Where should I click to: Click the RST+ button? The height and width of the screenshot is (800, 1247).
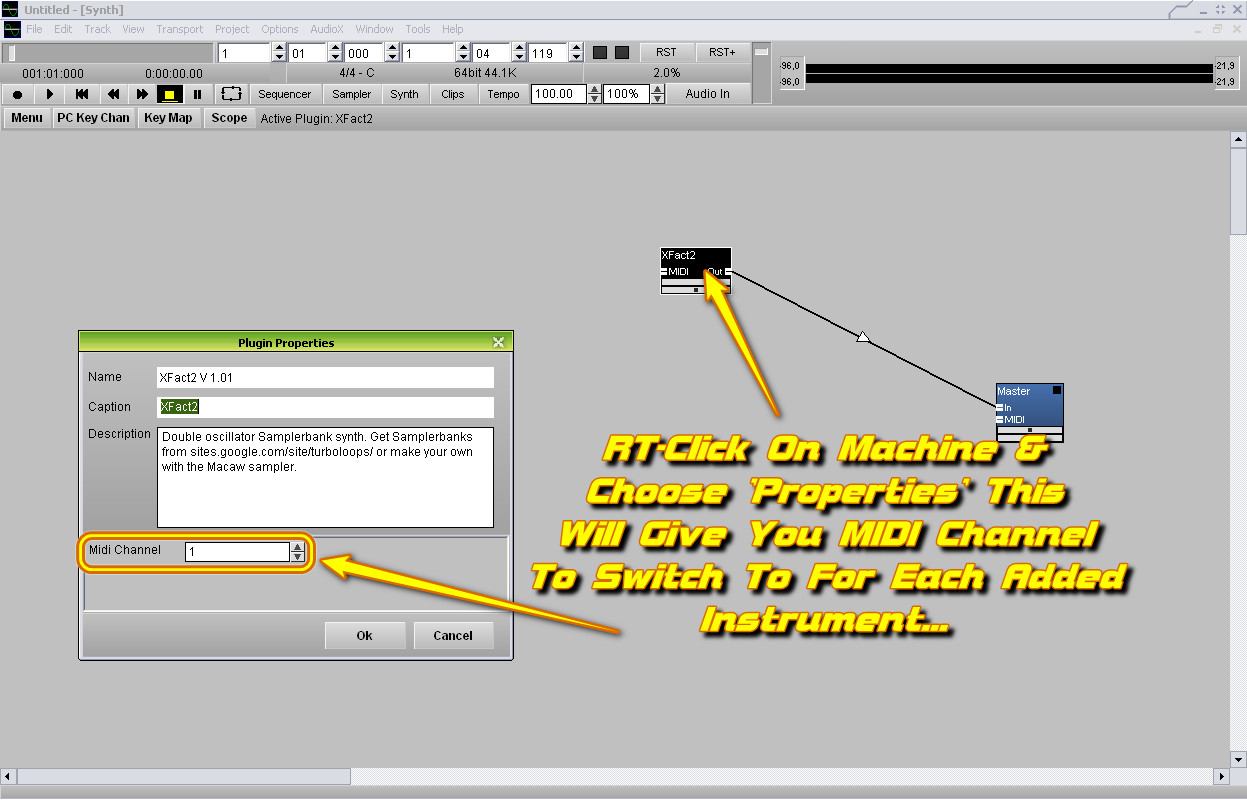[722, 52]
